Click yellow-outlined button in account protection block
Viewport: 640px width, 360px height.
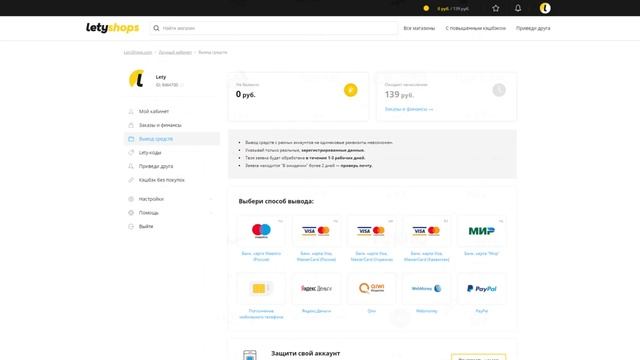coord(478,357)
